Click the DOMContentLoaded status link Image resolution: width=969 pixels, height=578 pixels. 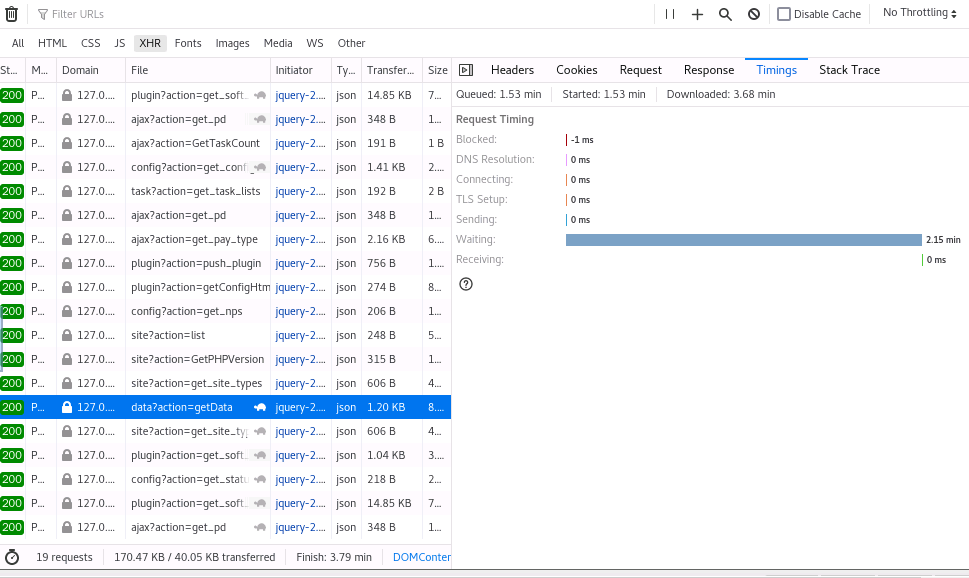click(x=422, y=557)
